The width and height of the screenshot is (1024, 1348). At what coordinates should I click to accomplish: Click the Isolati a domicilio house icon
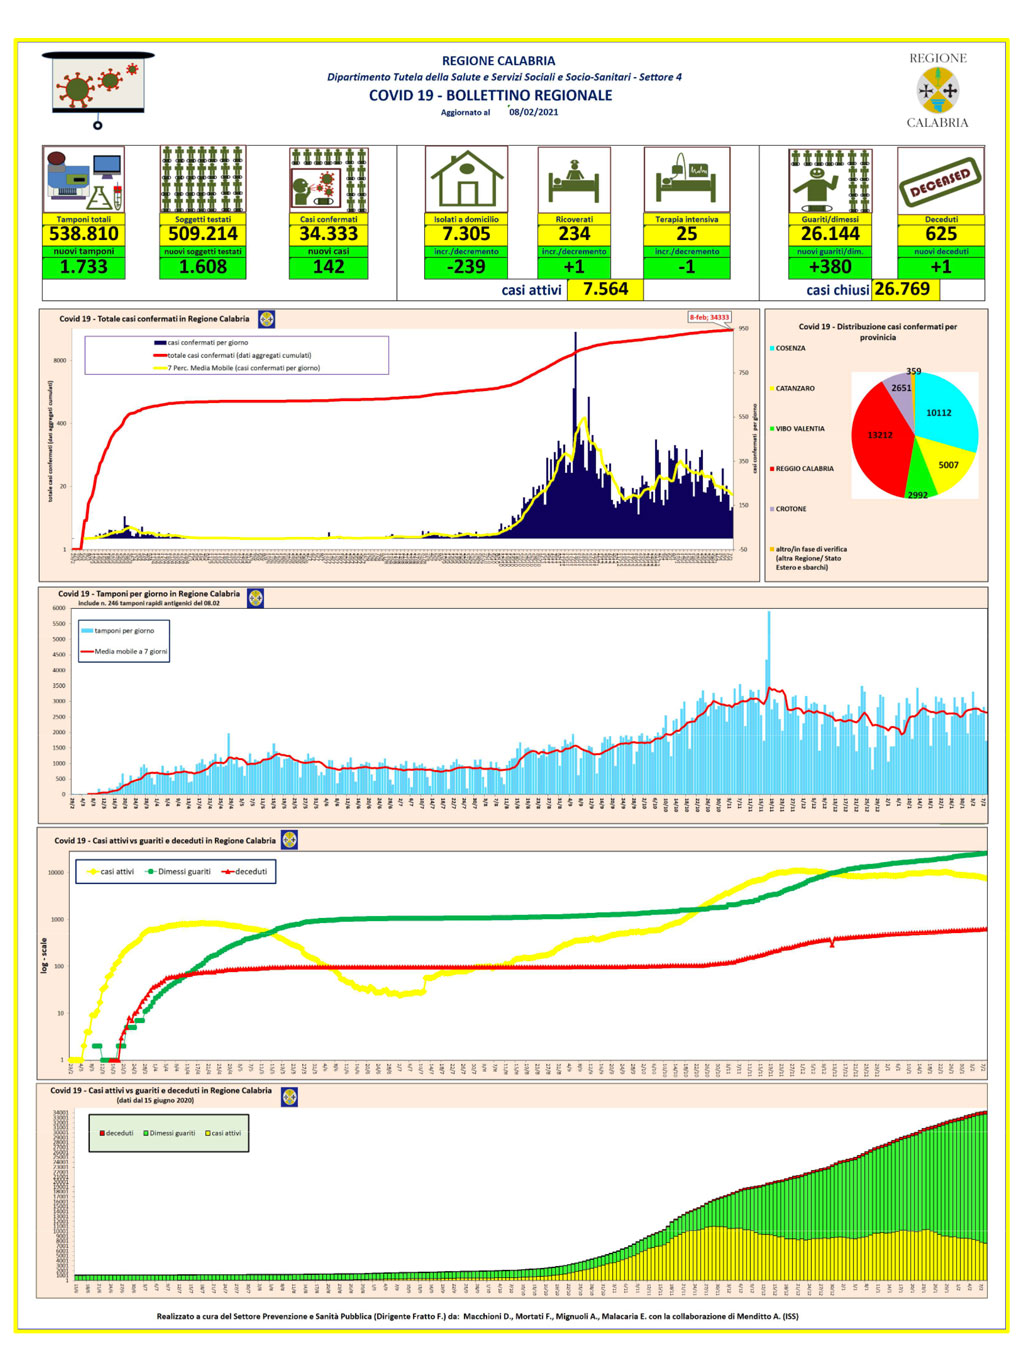coord(466,180)
